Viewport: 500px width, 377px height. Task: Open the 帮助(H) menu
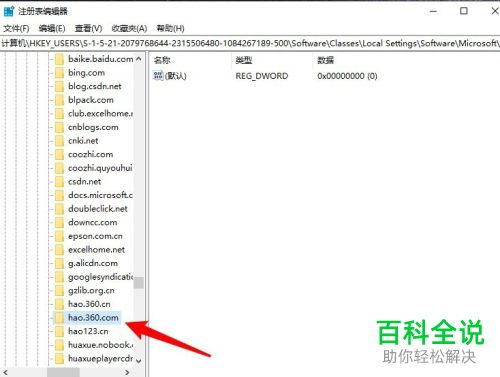point(170,28)
